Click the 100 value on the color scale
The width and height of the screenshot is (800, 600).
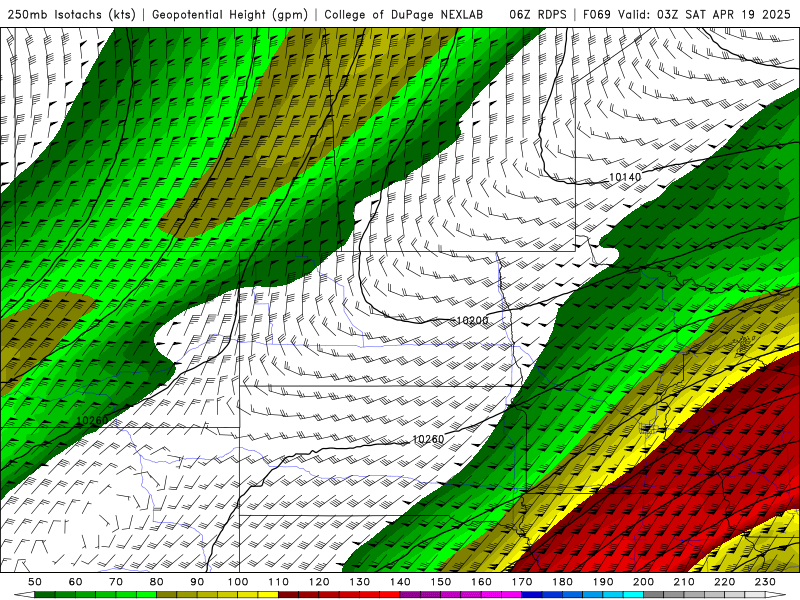click(x=238, y=582)
